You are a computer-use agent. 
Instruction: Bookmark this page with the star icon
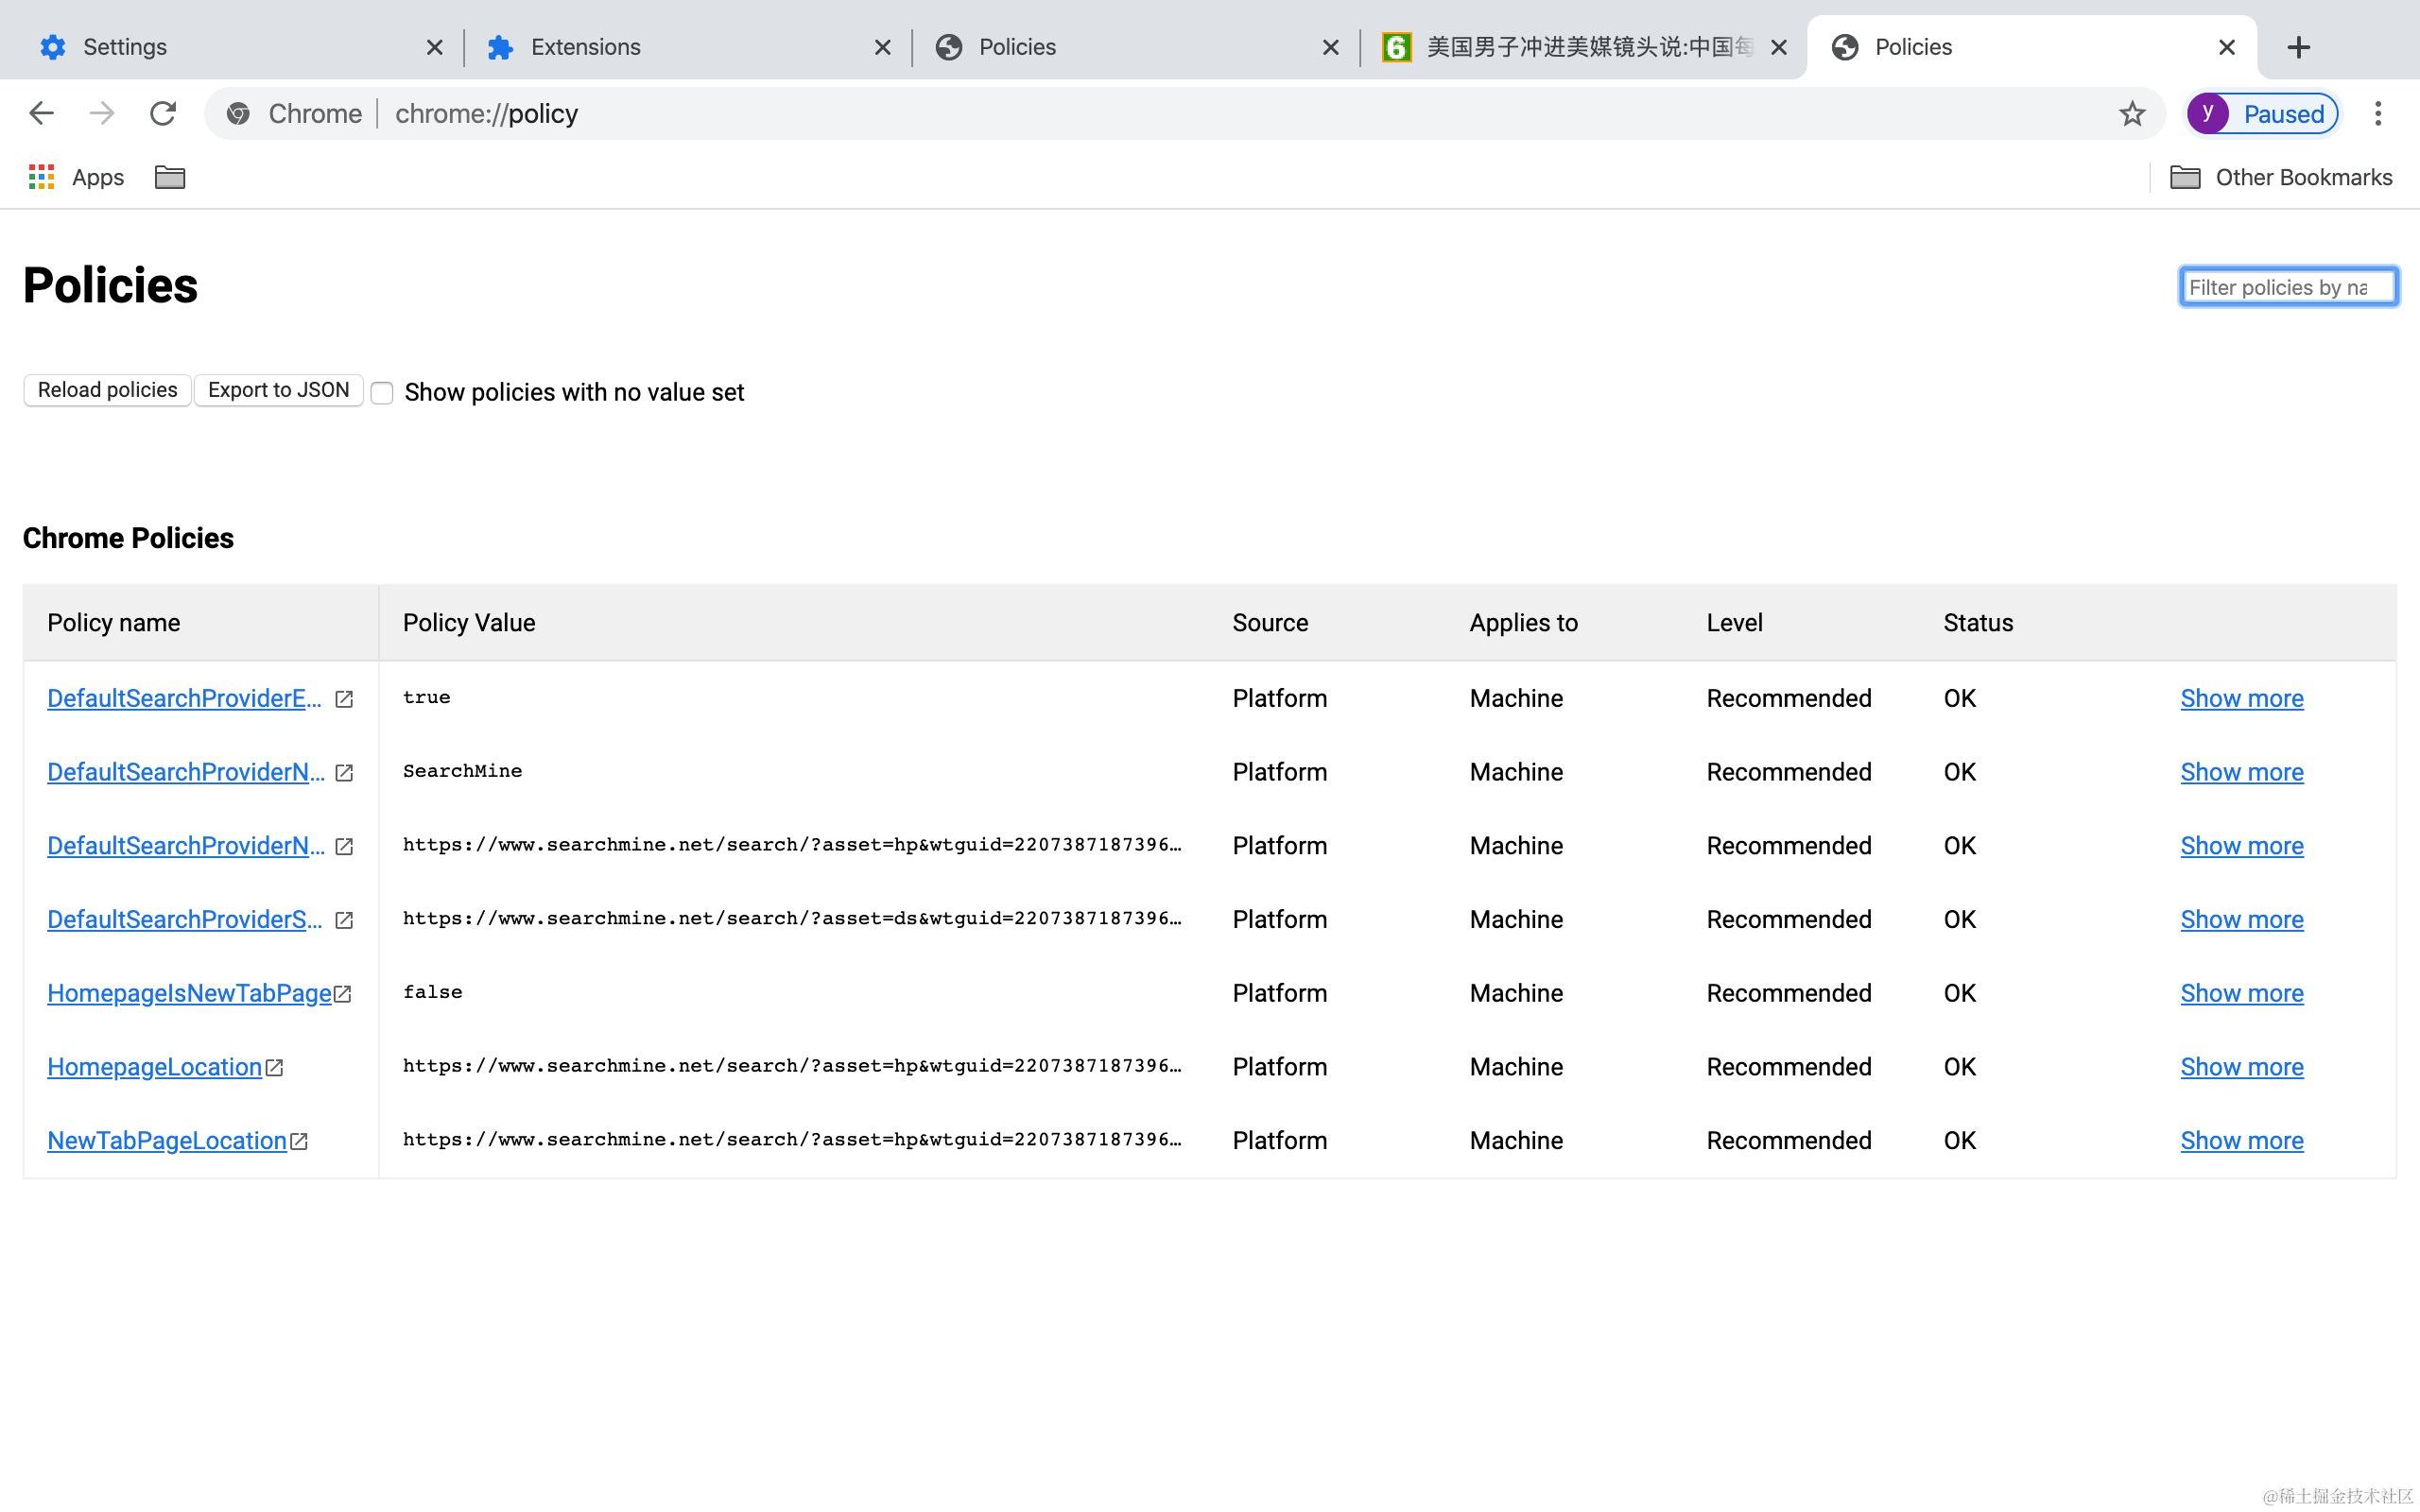coord(2131,113)
